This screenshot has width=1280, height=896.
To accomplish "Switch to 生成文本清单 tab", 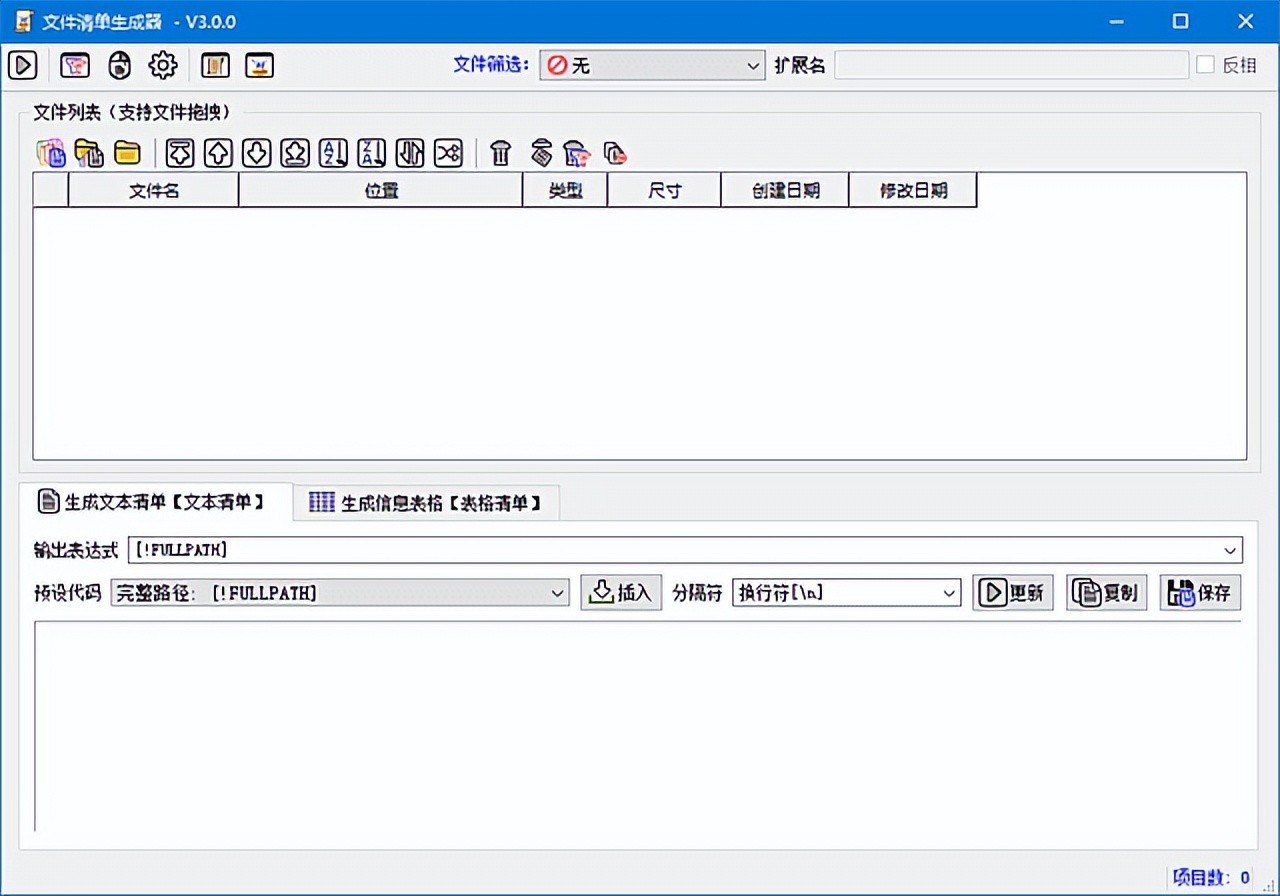I will pyautogui.click(x=155, y=502).
